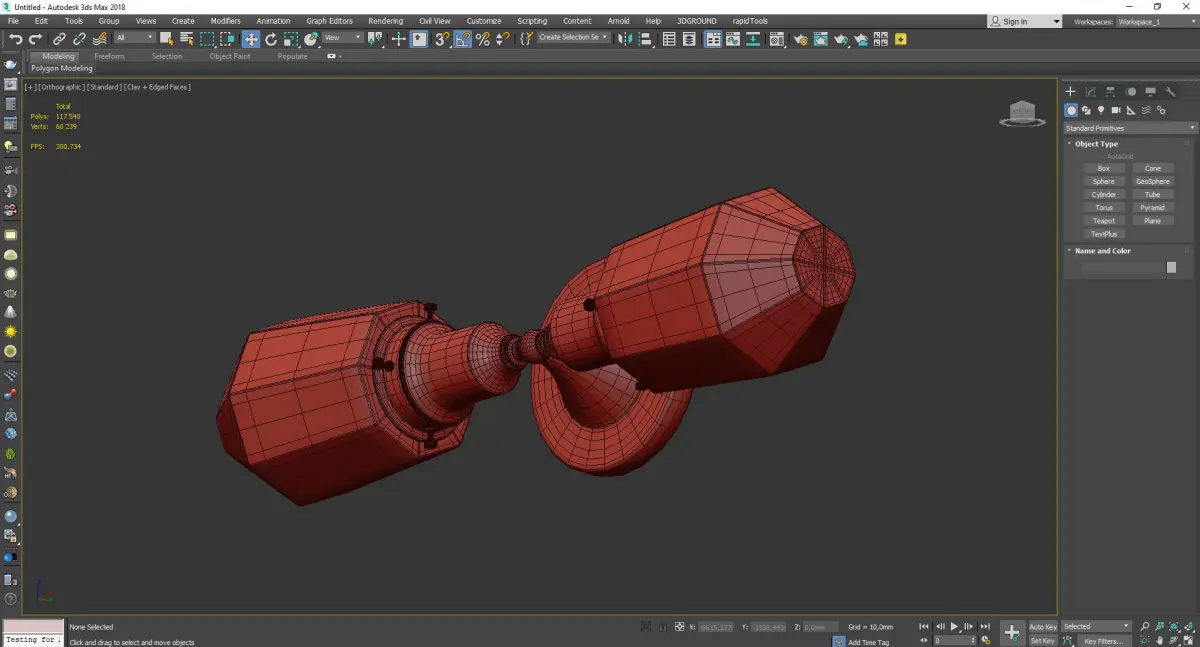Open the Selected key filter dropdown
Image resolution: width=1200 pixels, height=647 pixels.
tap(1095, 627)
